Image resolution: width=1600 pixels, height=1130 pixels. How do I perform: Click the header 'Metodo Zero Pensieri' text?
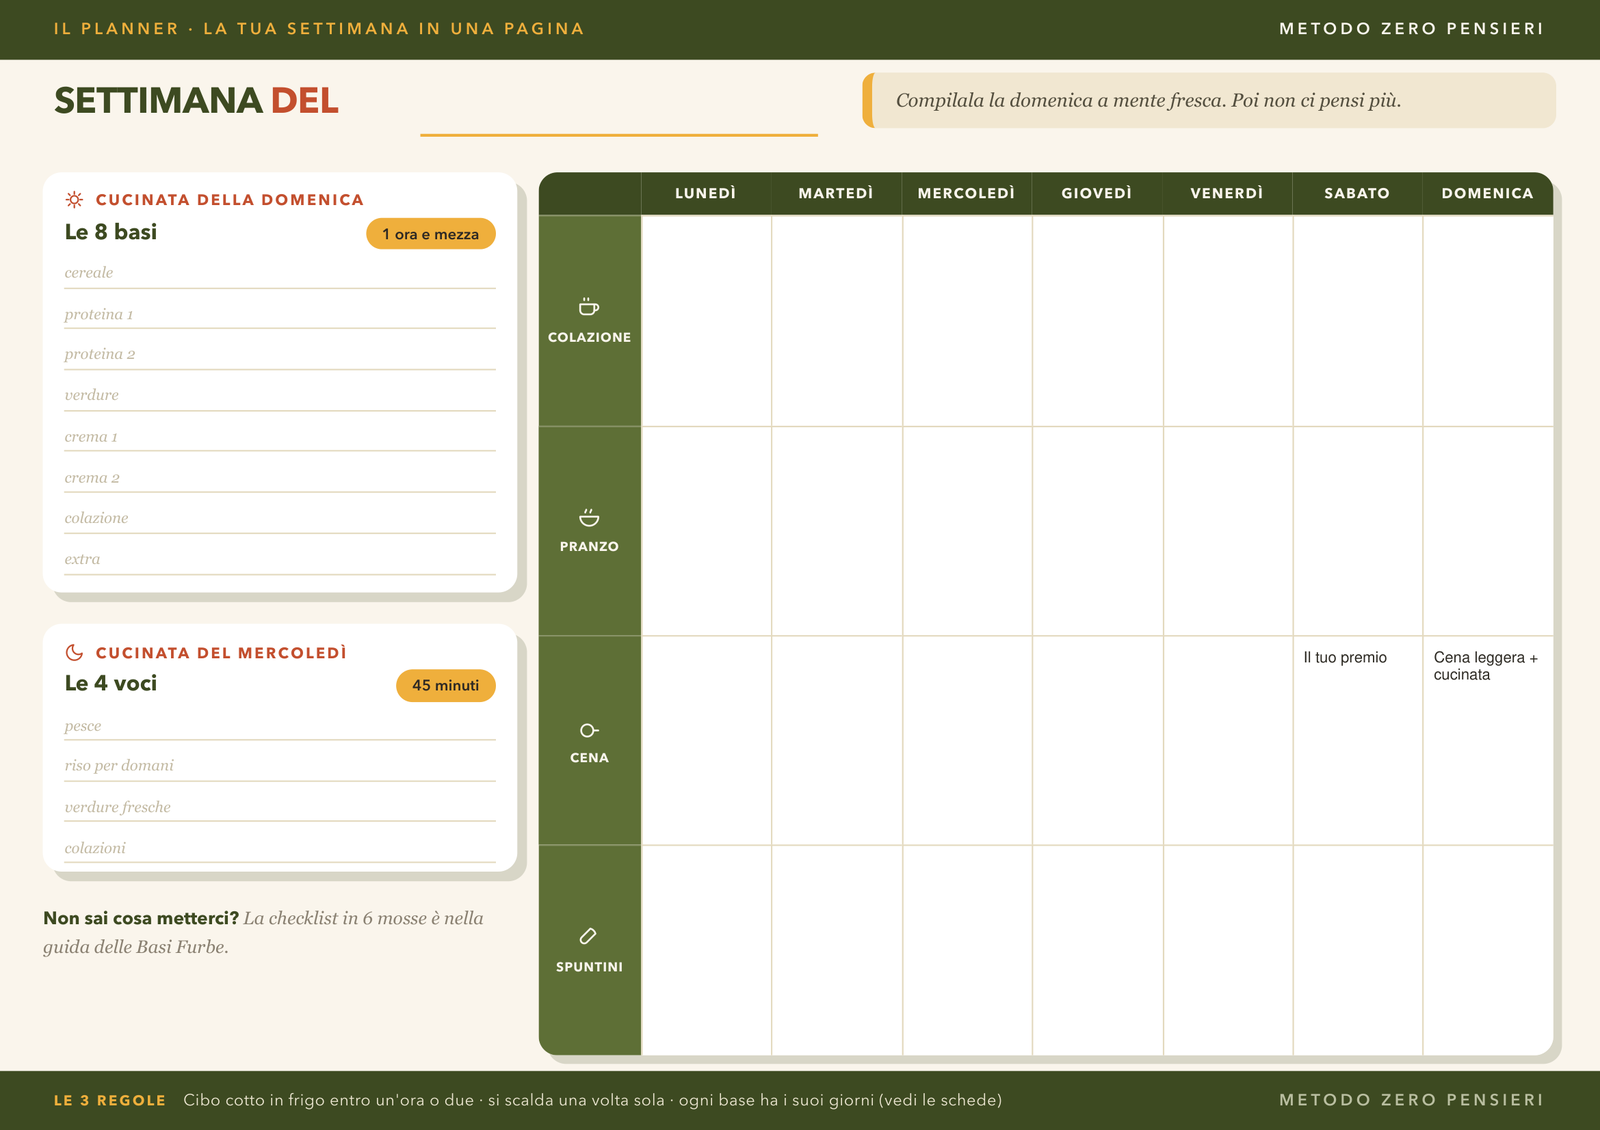1411,29
